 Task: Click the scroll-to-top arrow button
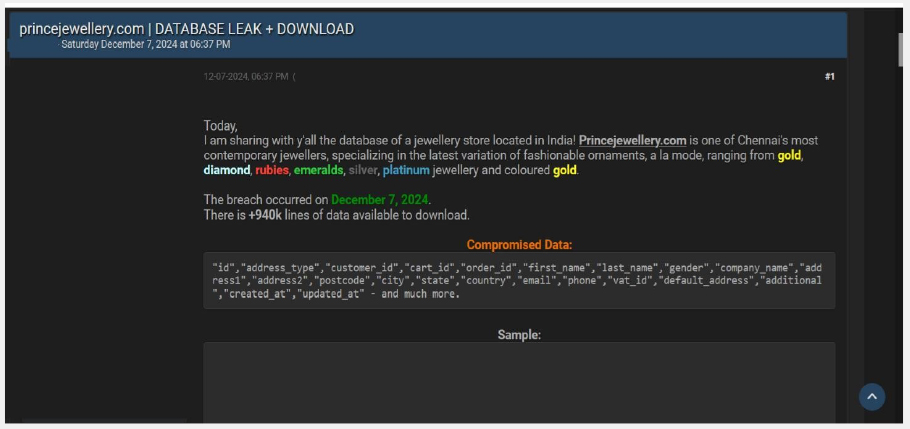[872, 397]
